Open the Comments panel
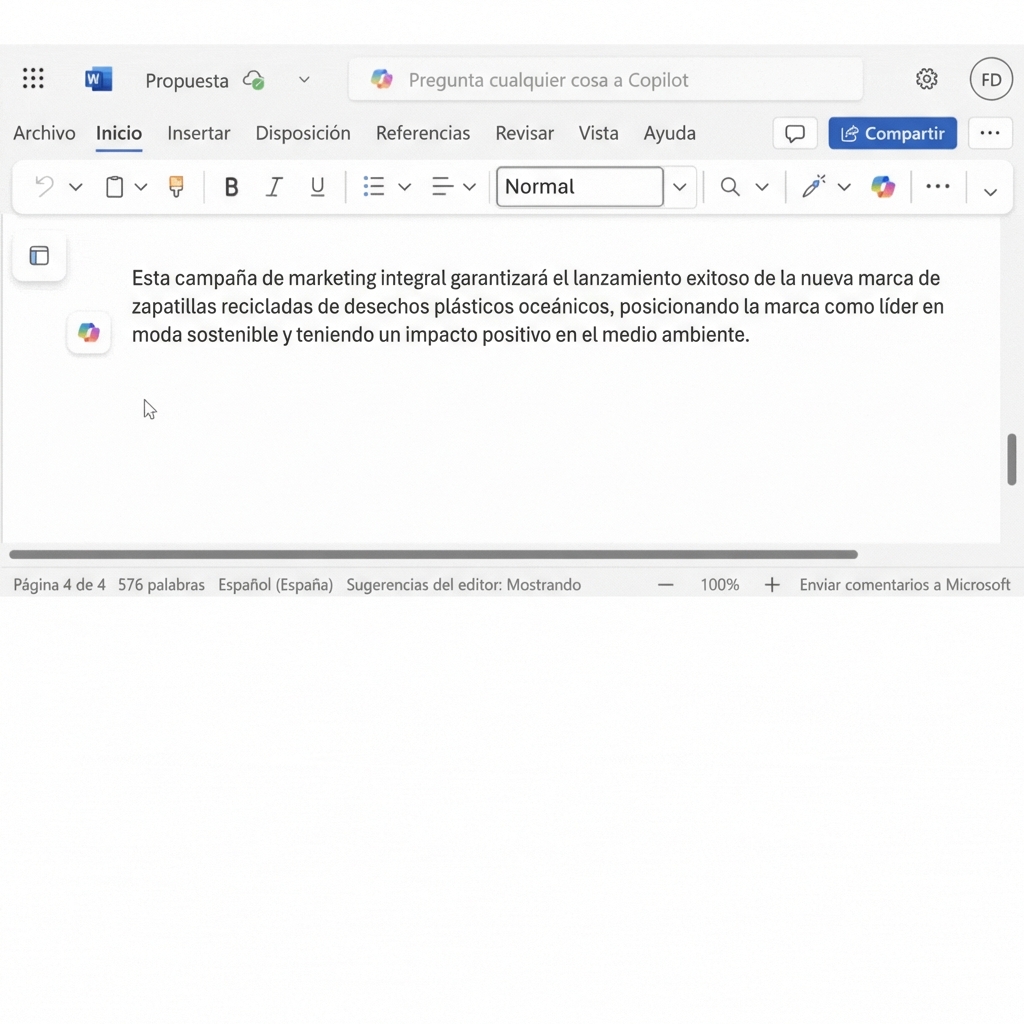 (x=795, y=133)
